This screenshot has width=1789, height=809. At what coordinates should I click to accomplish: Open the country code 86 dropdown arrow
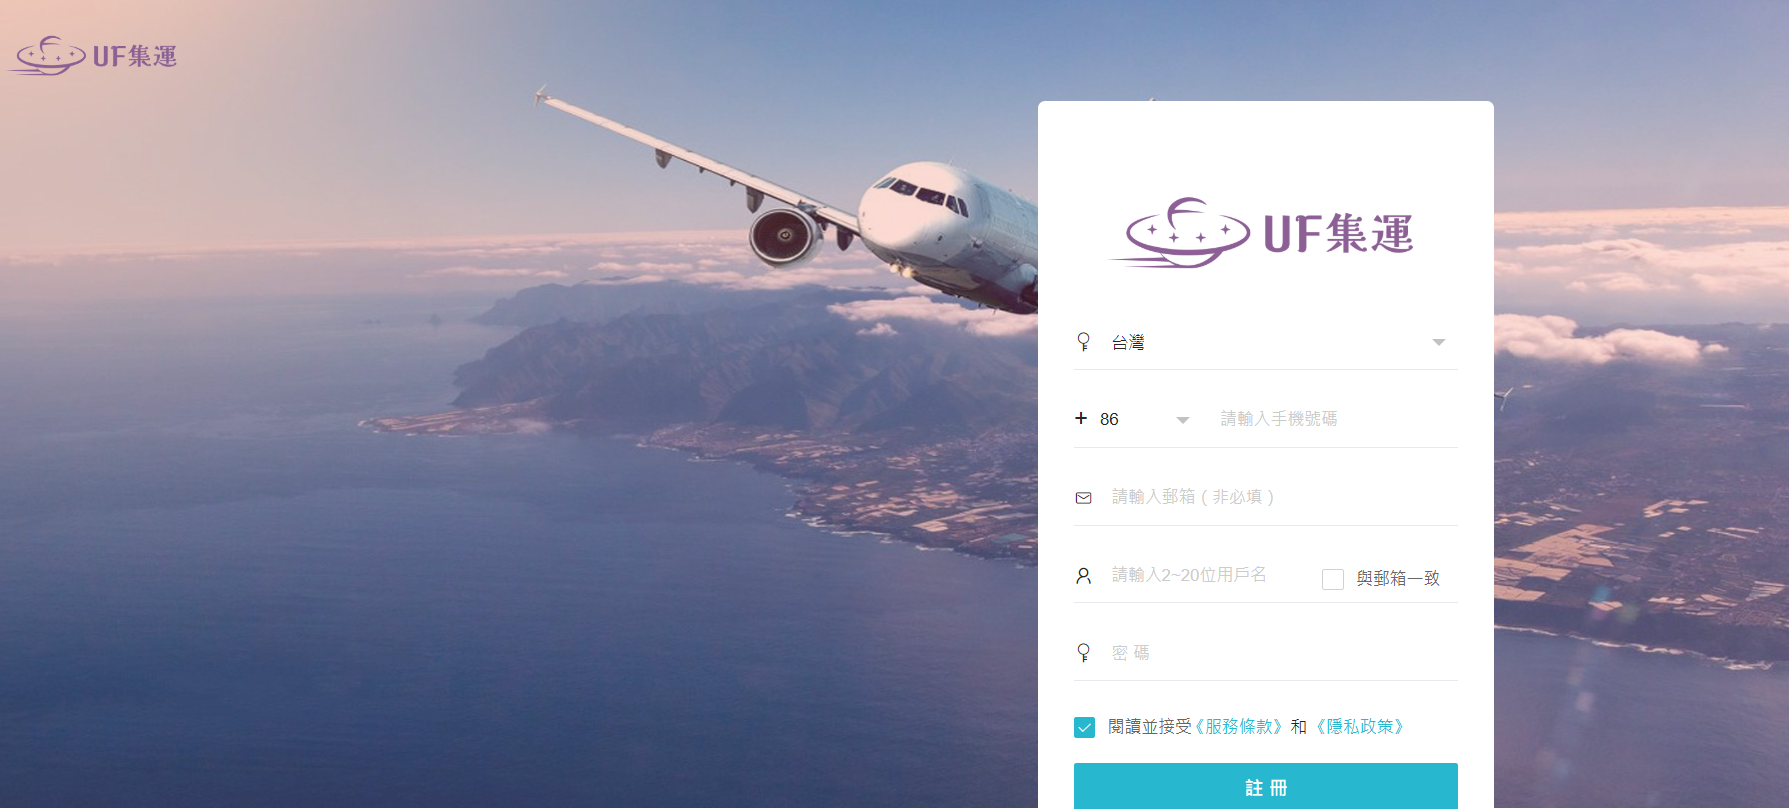tap(1183, 420)
